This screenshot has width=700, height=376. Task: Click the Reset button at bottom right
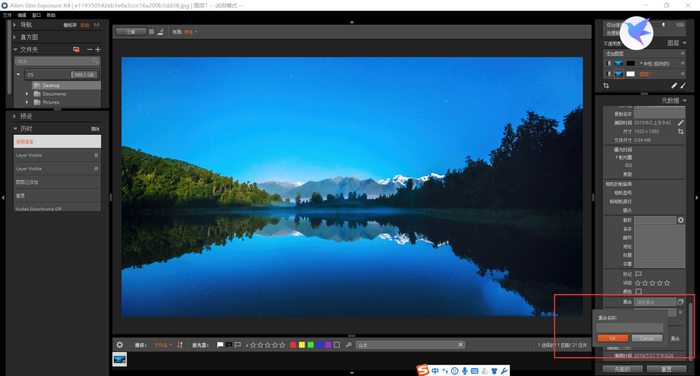(666, 369)
